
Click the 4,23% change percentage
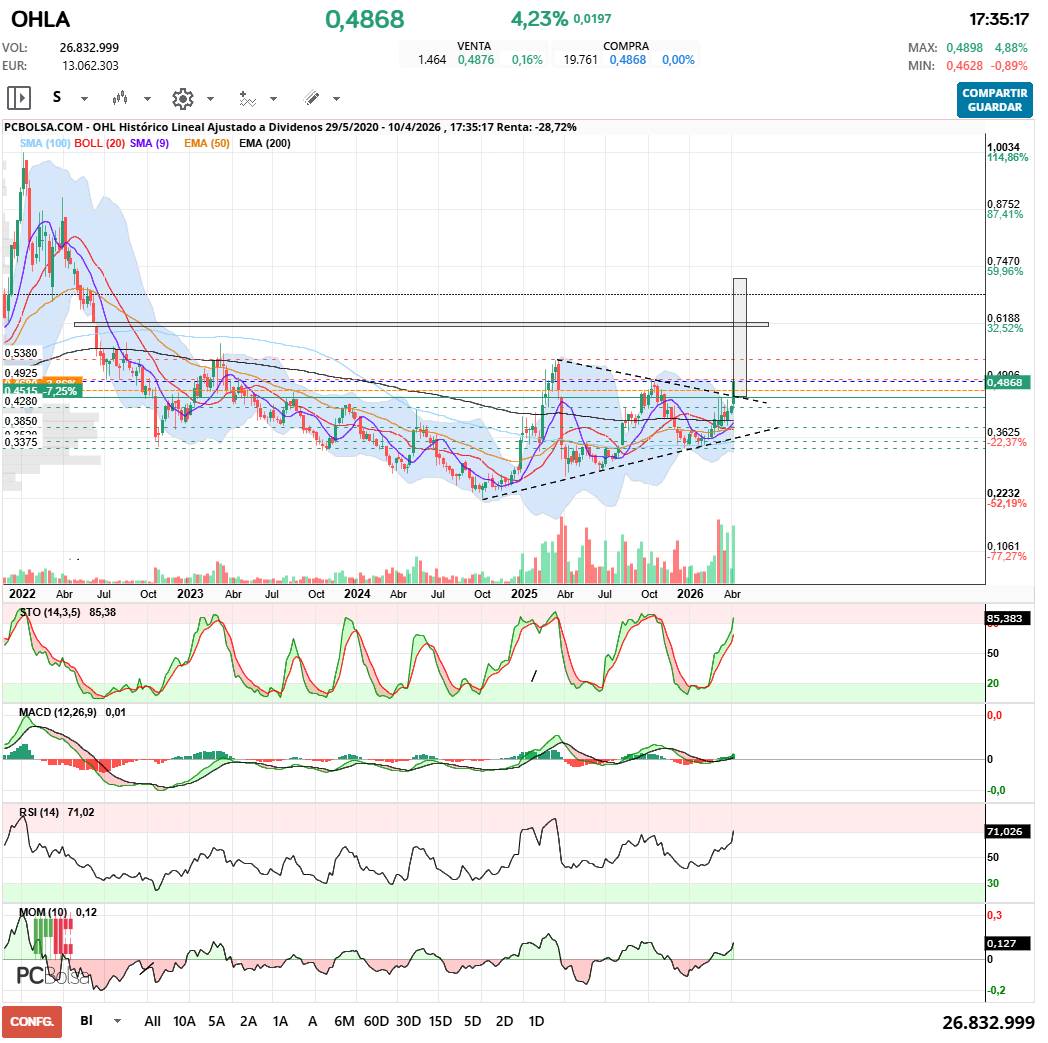[539, 19]
